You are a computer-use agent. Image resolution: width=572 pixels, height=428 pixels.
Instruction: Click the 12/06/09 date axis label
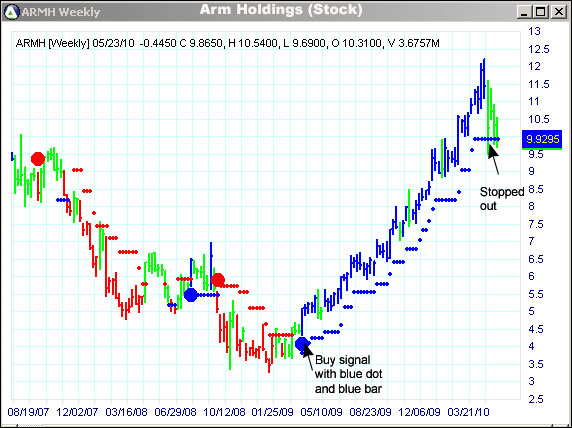pyautogui.click(x=419, y=412)
